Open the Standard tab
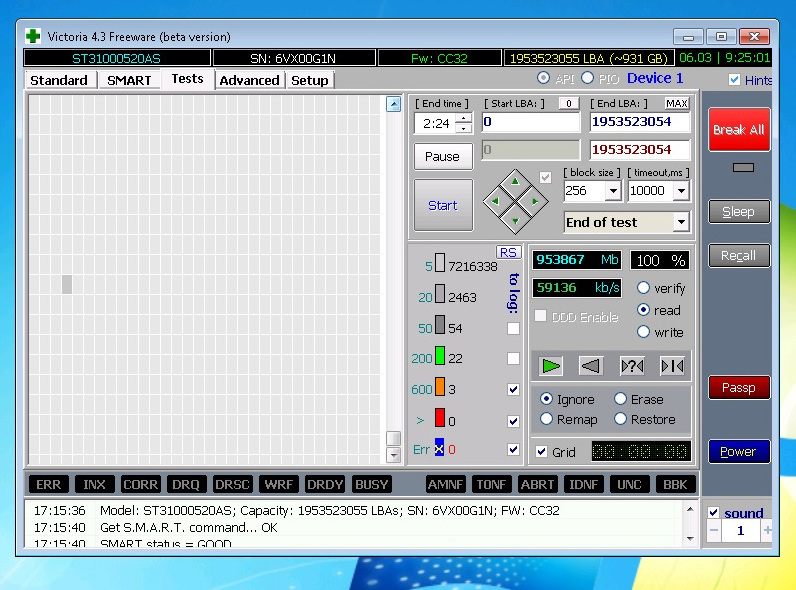The width and height of the screenshot is (796, 590). click(x=59, y=80)
